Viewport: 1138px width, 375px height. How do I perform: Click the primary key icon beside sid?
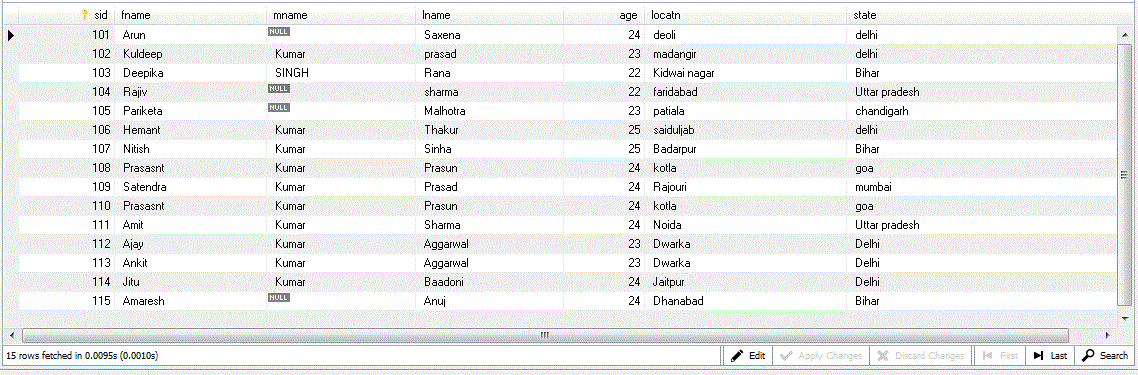click(85, 15)
